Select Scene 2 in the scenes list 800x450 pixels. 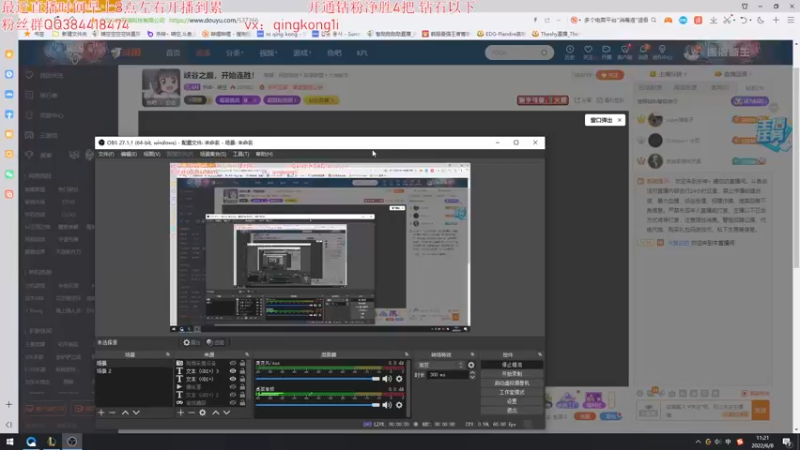click(x=134, y=371)
